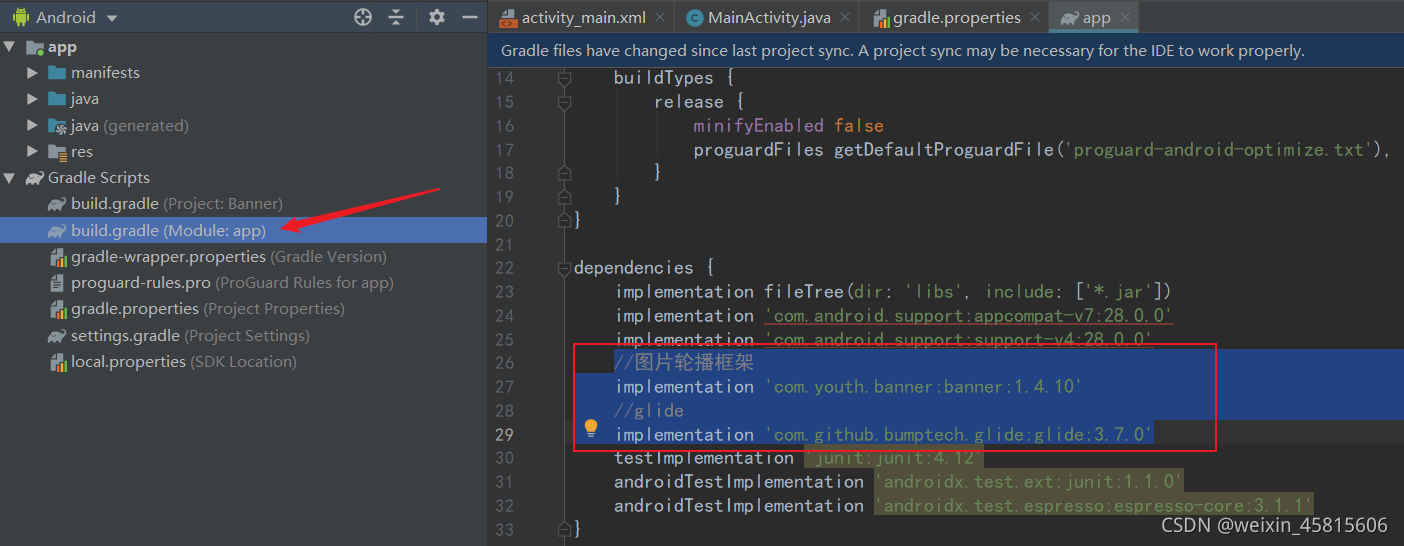Click the yellow lightbulb quick-fix icon
Image resolution: width=1404 pixels, height=546 pixels.
(x=591, y=429)
